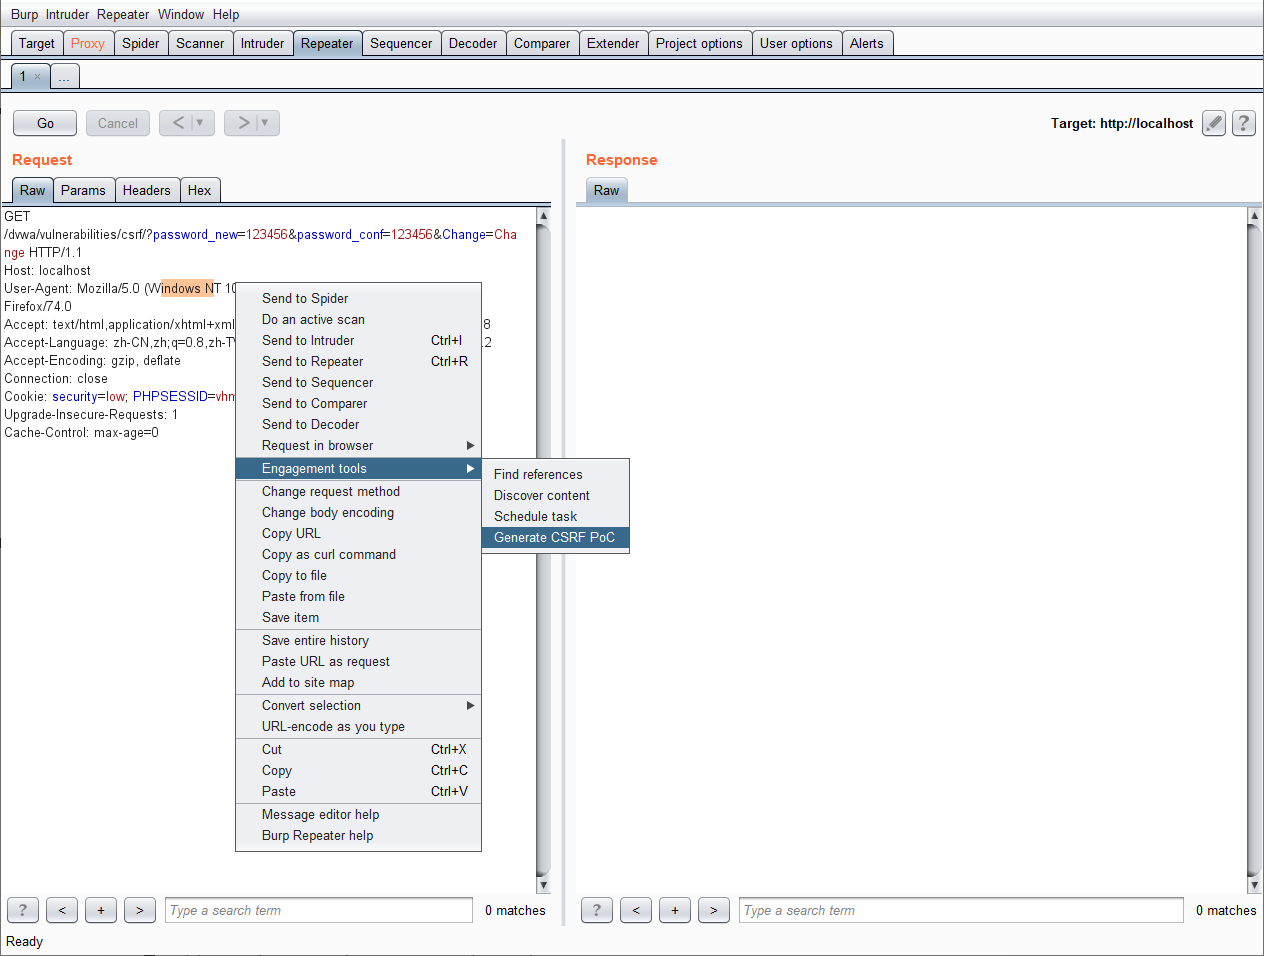
Task: Click the Request search term field
Action: click(x=319, y=910)
